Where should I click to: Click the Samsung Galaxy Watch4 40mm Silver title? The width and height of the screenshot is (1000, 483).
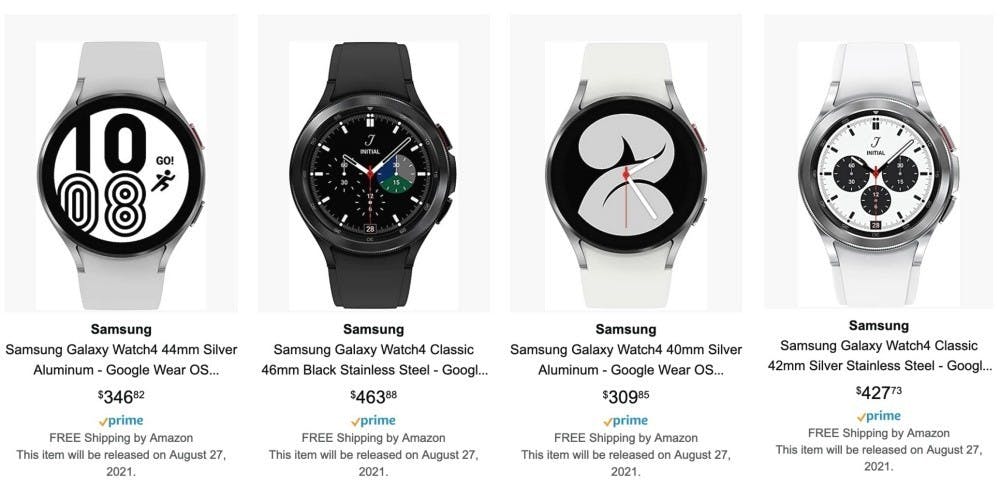click(626, 360)
